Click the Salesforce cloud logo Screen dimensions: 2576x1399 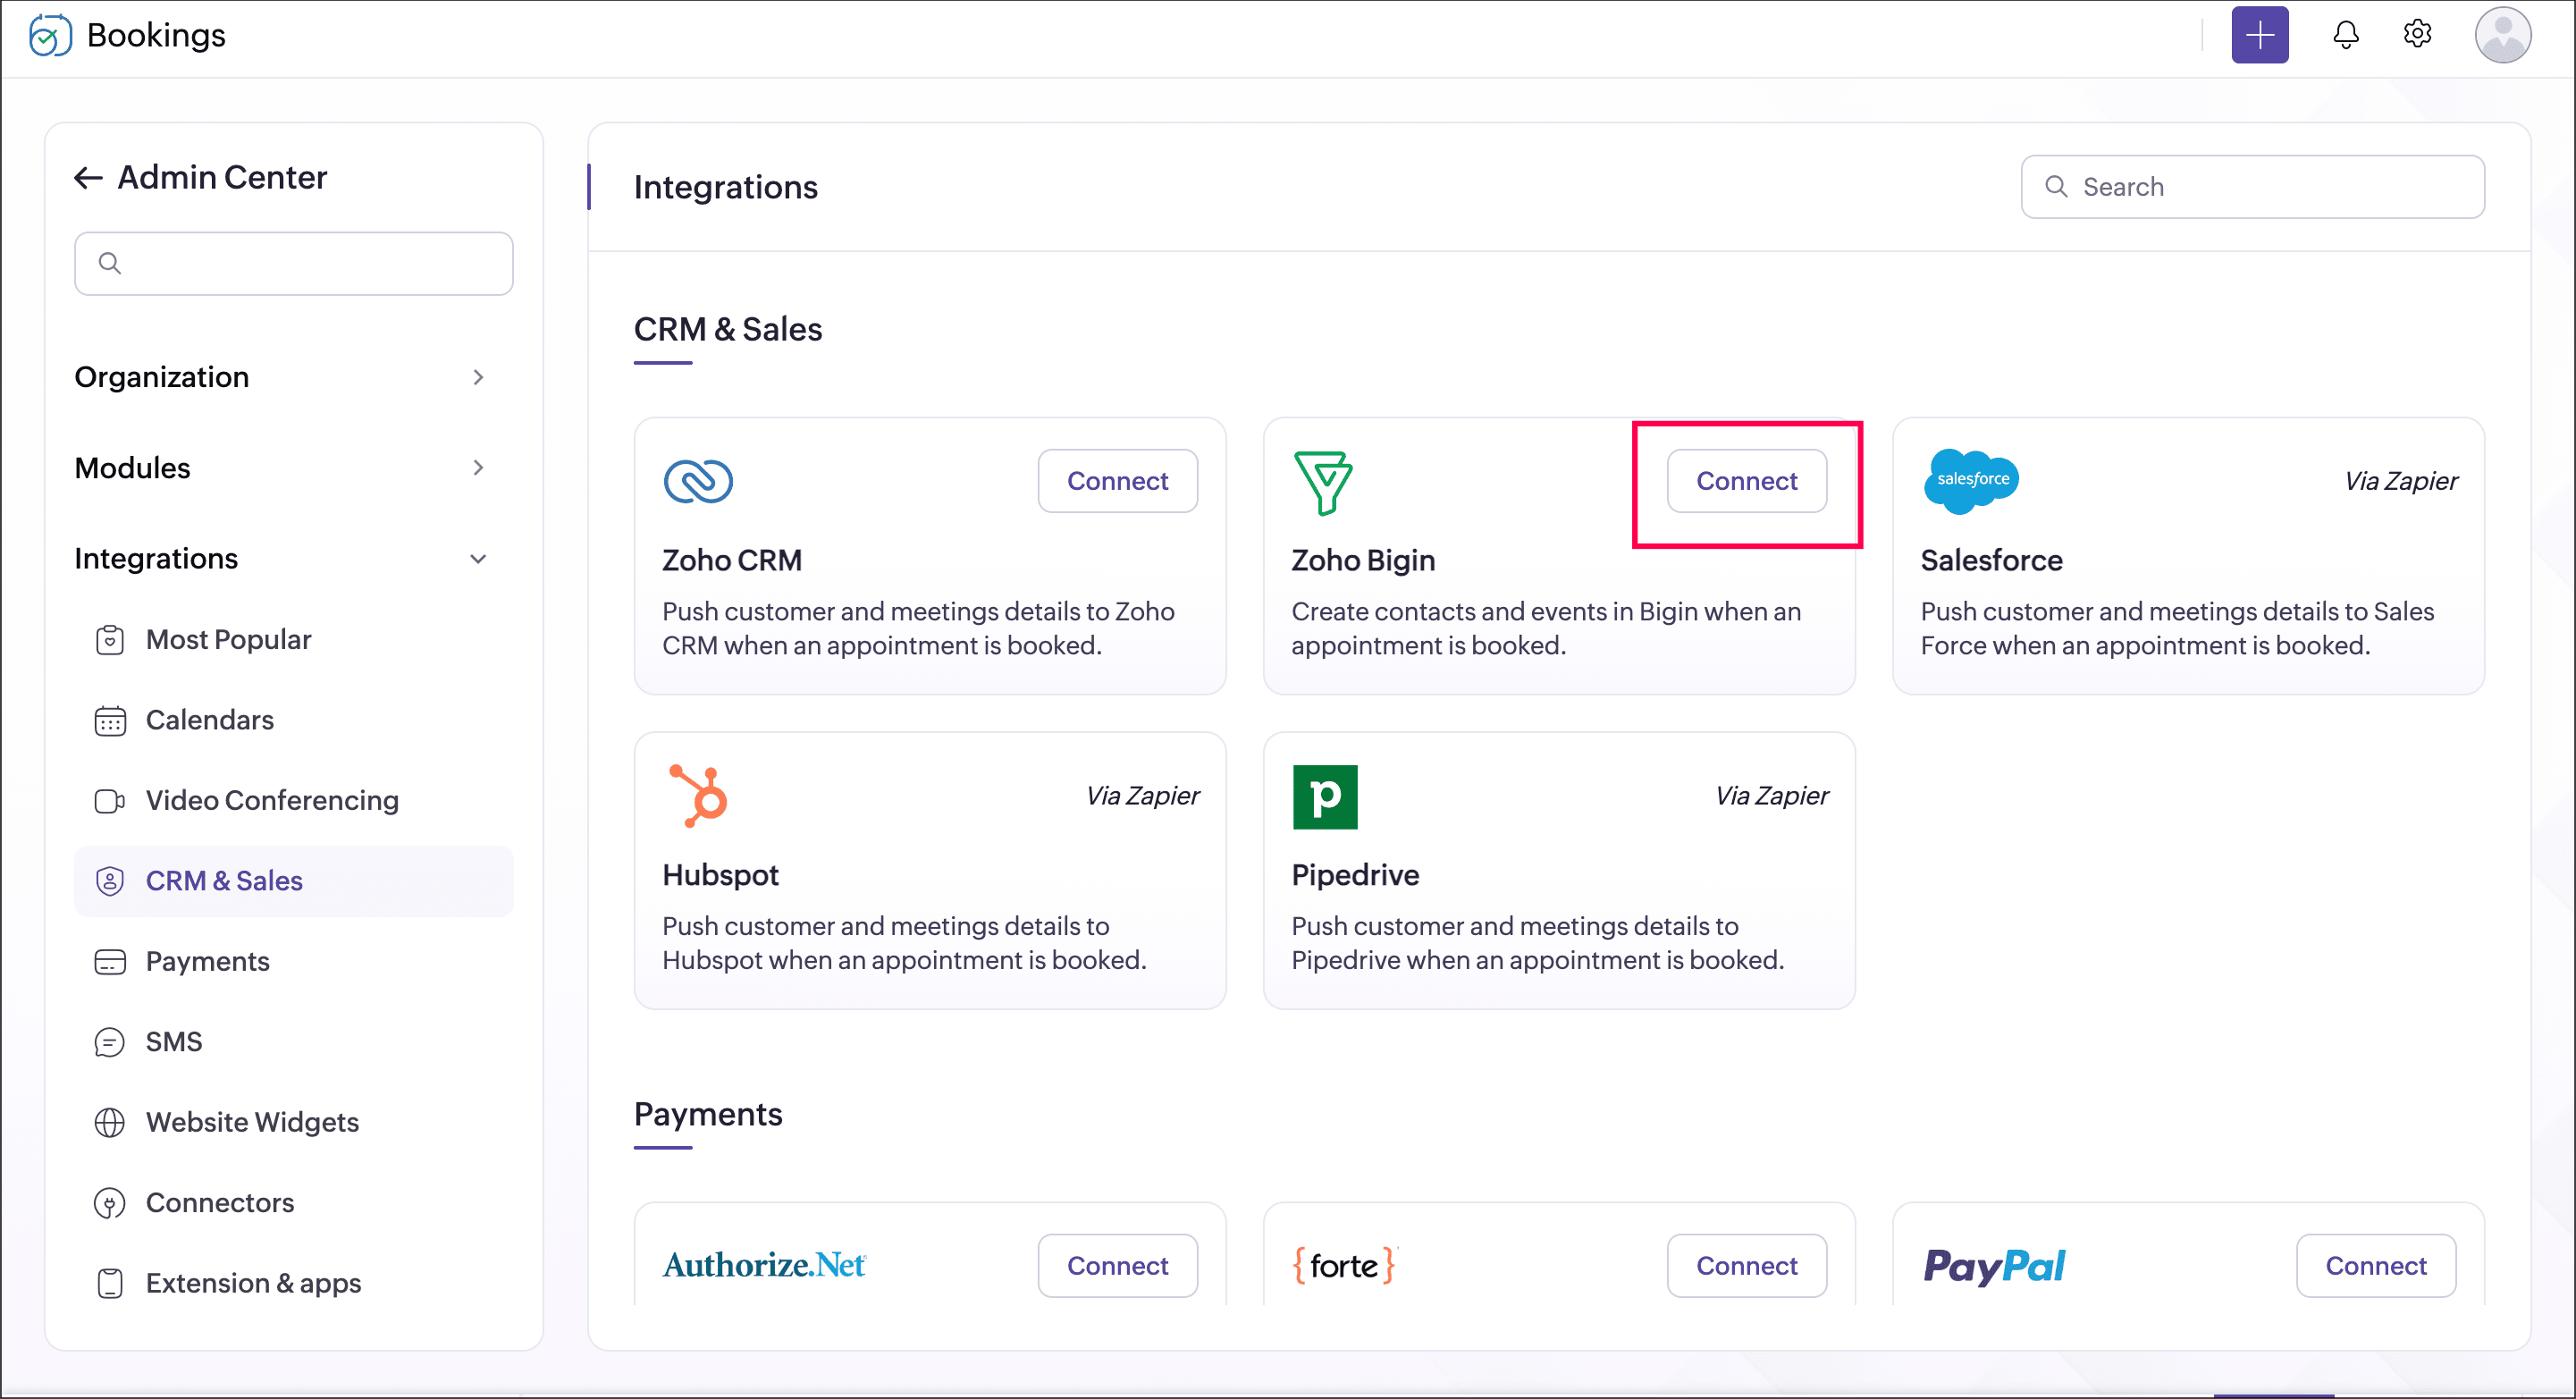click(x=1971, y=480)
